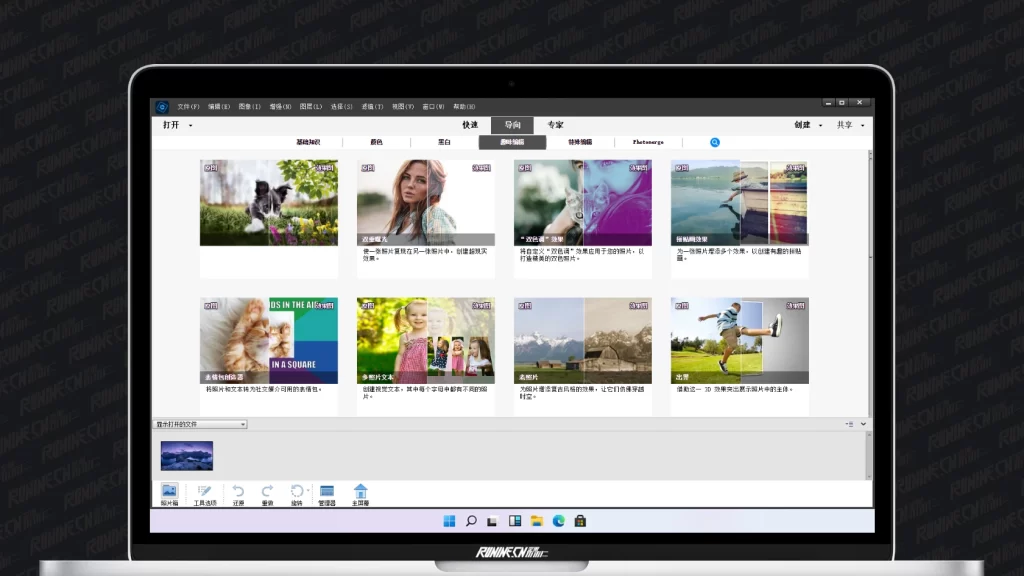The image size is (1024, 576).
Task: Open Microsoft Edge from the taskbar
Action: pyautogui.click(x=559, y=521)
